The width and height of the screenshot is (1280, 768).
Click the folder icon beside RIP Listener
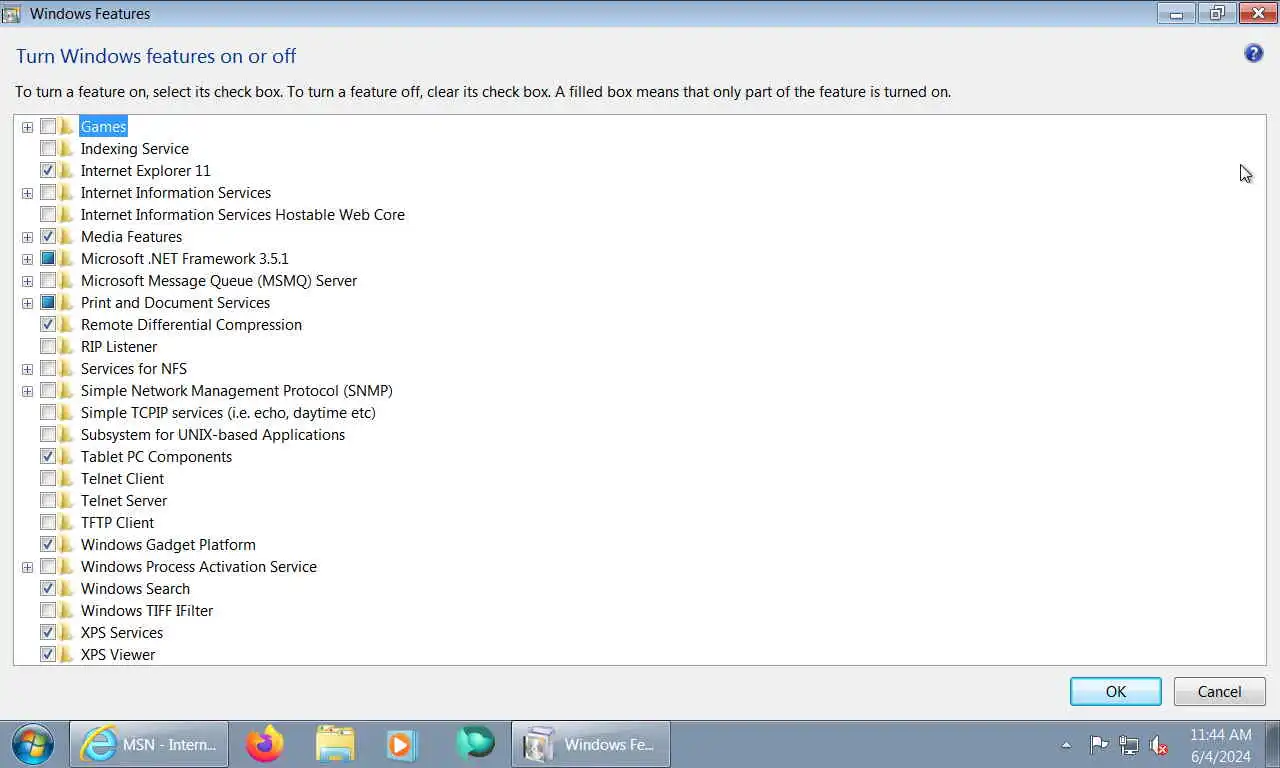(x=67, y=347)
